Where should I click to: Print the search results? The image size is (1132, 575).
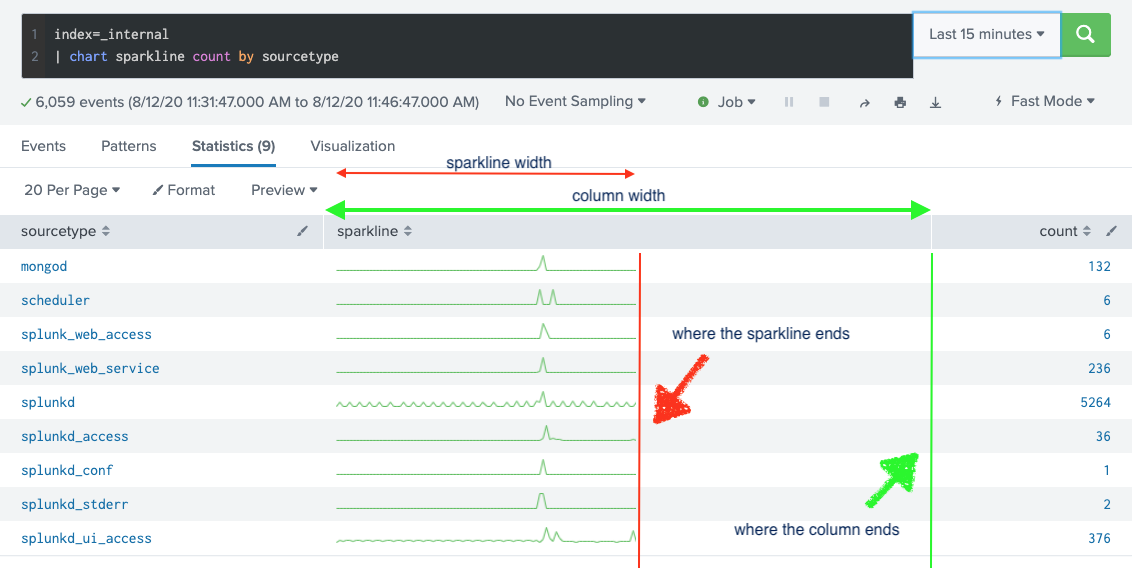point(900,102)
